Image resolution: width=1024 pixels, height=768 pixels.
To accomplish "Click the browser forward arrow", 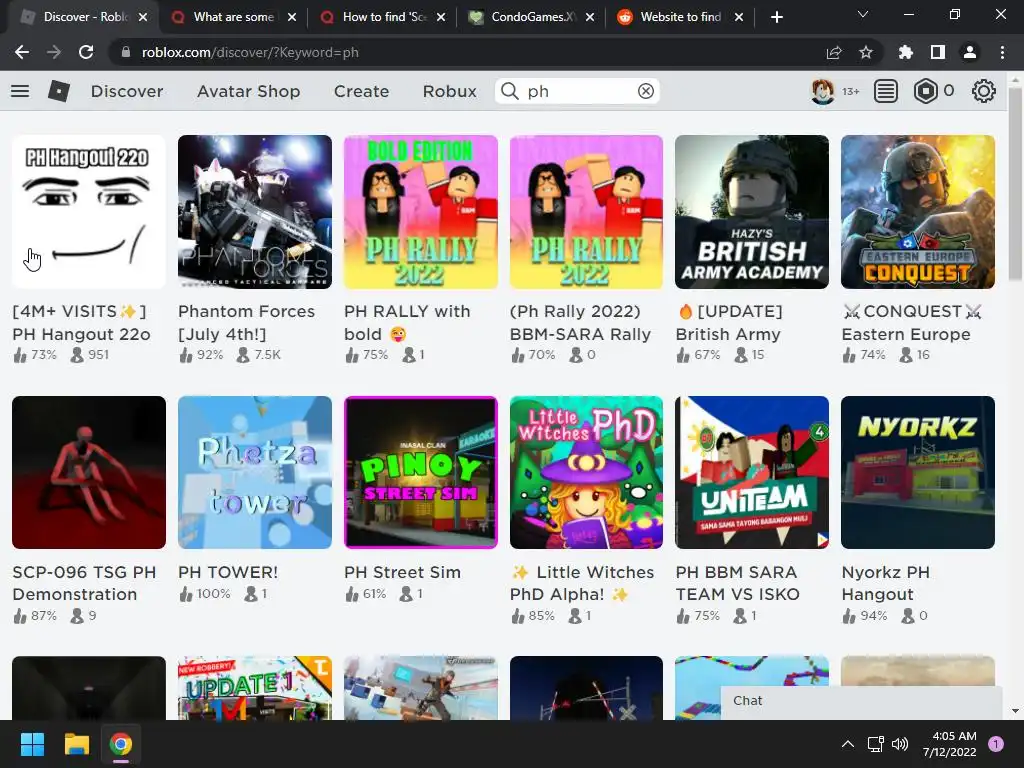I will point(54,52).
